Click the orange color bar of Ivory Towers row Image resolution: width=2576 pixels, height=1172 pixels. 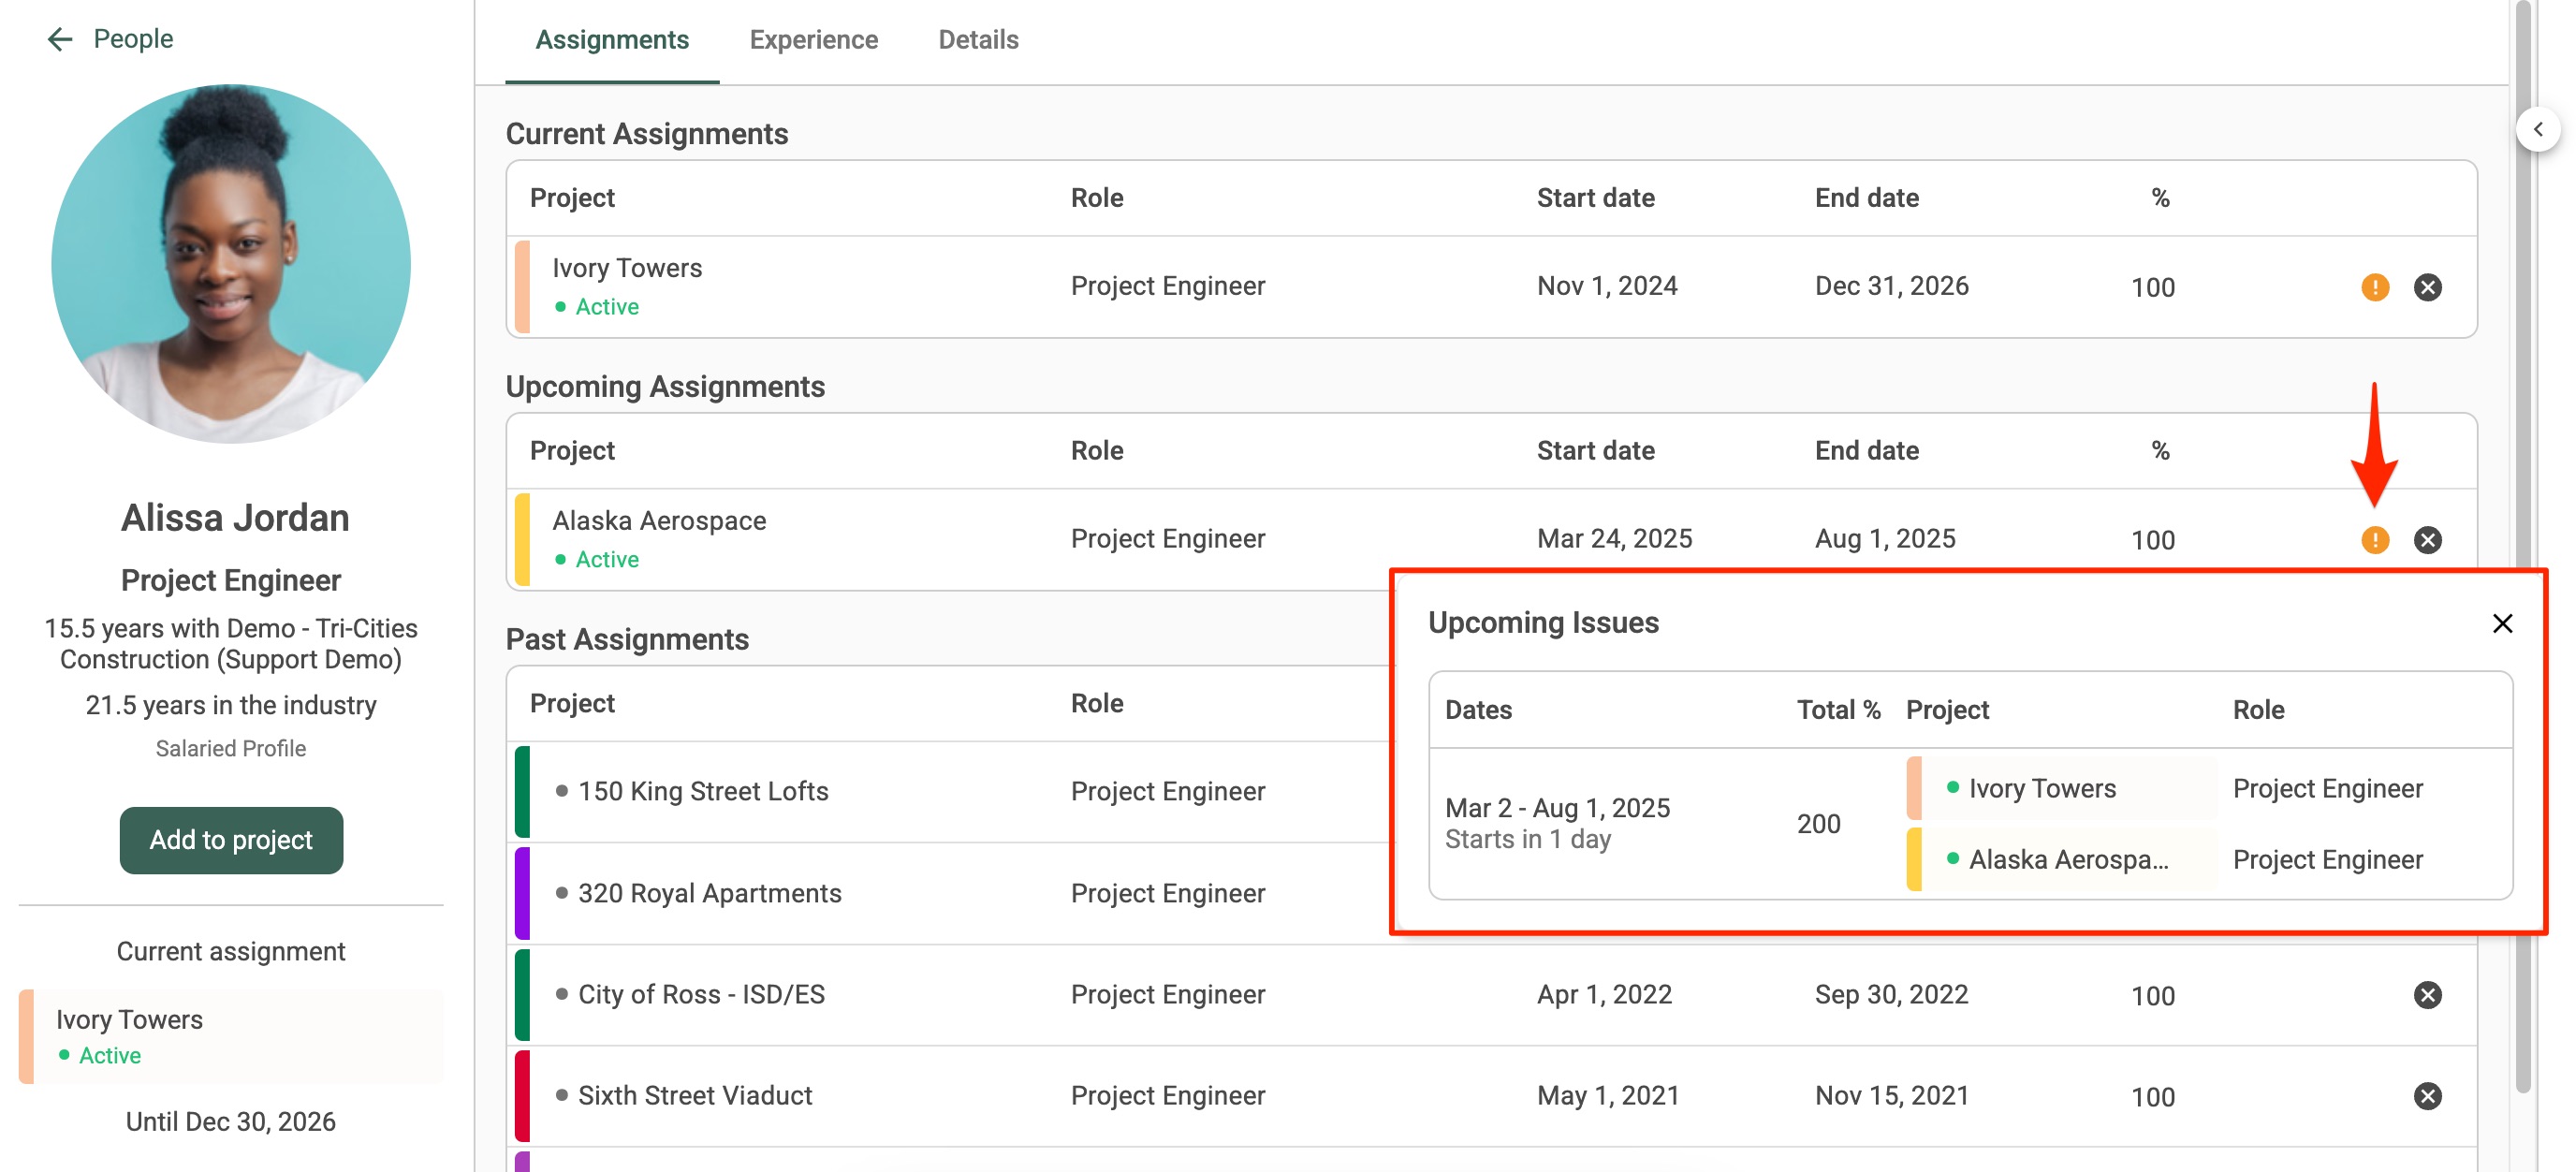click(522, 286)
